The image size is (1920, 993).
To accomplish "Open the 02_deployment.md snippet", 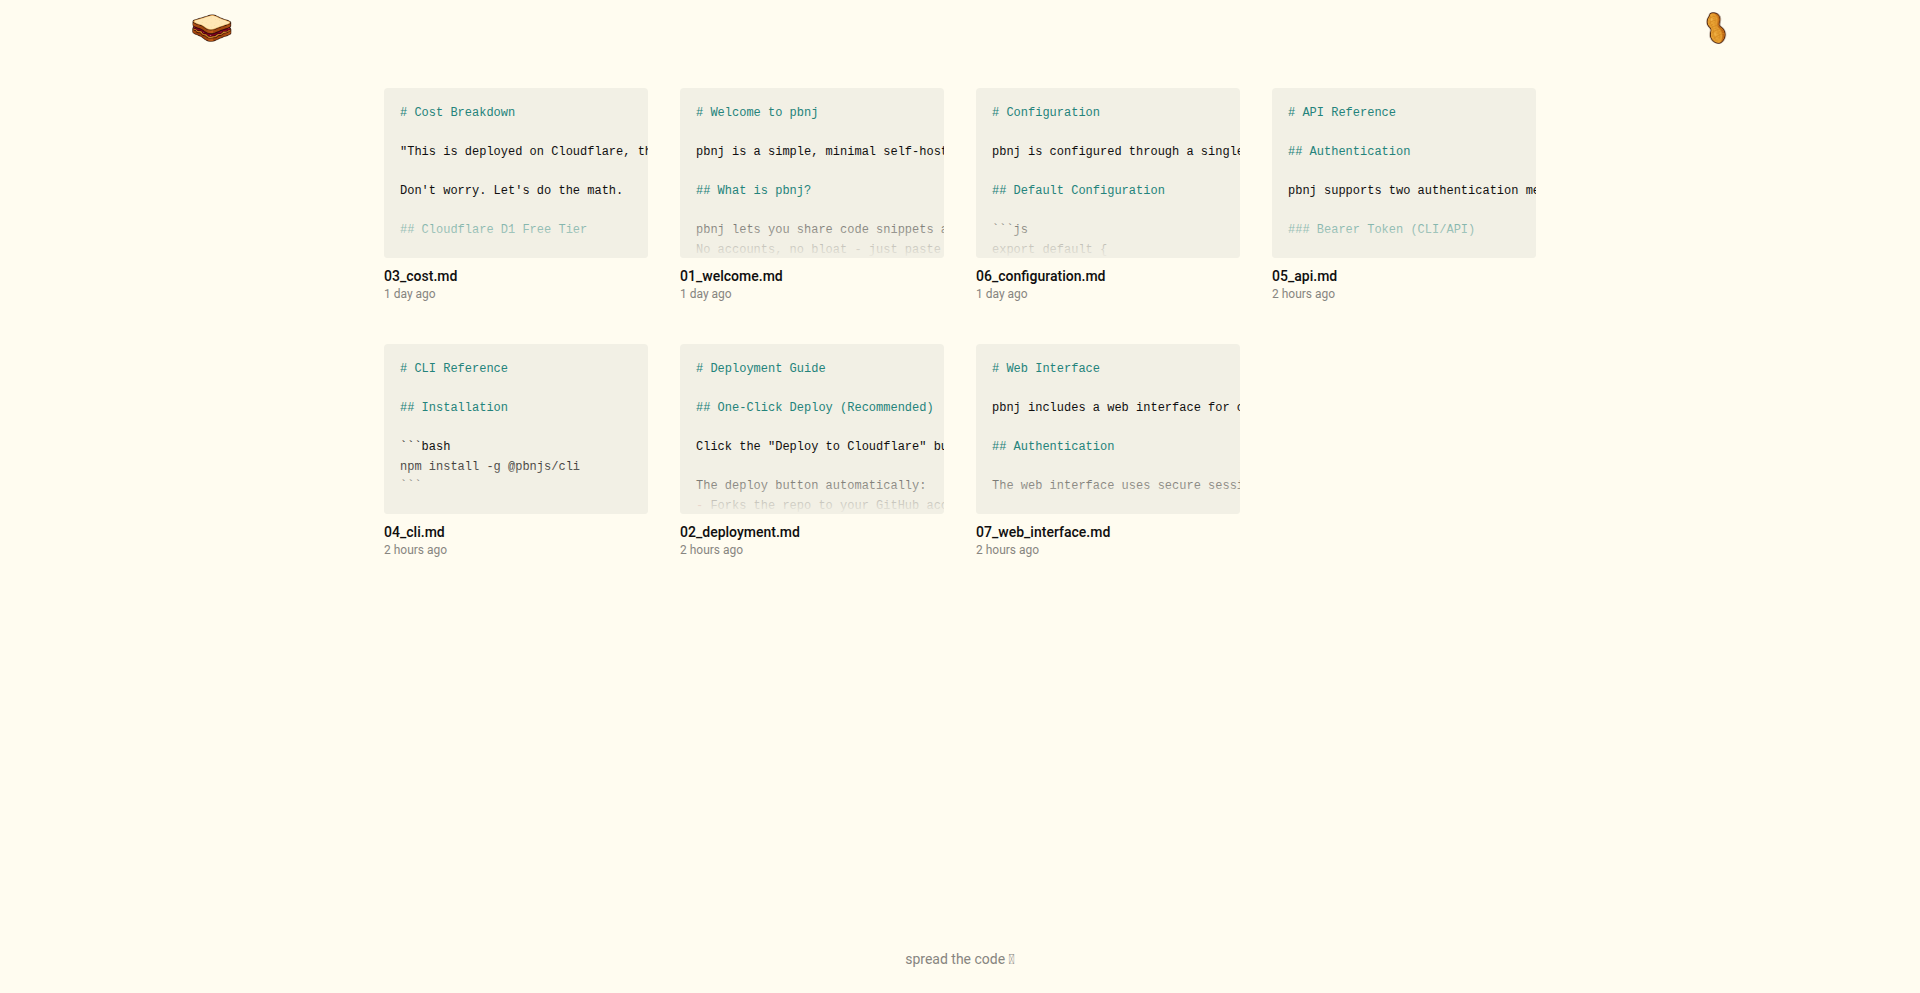I will 739,532.
